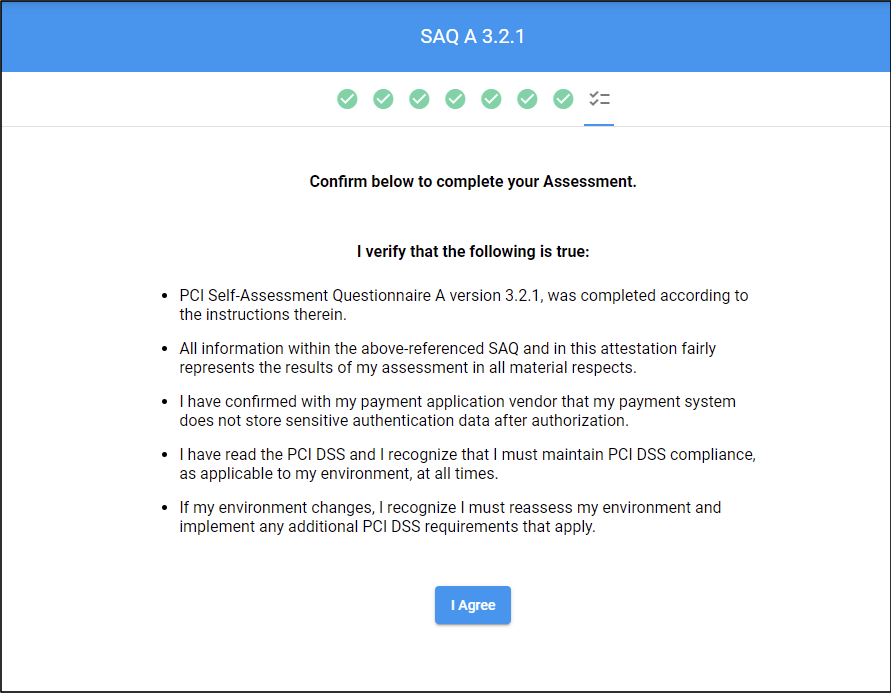Click the statement about reassessing environment changes
The image size is (891, 693).
click(450, 517)
